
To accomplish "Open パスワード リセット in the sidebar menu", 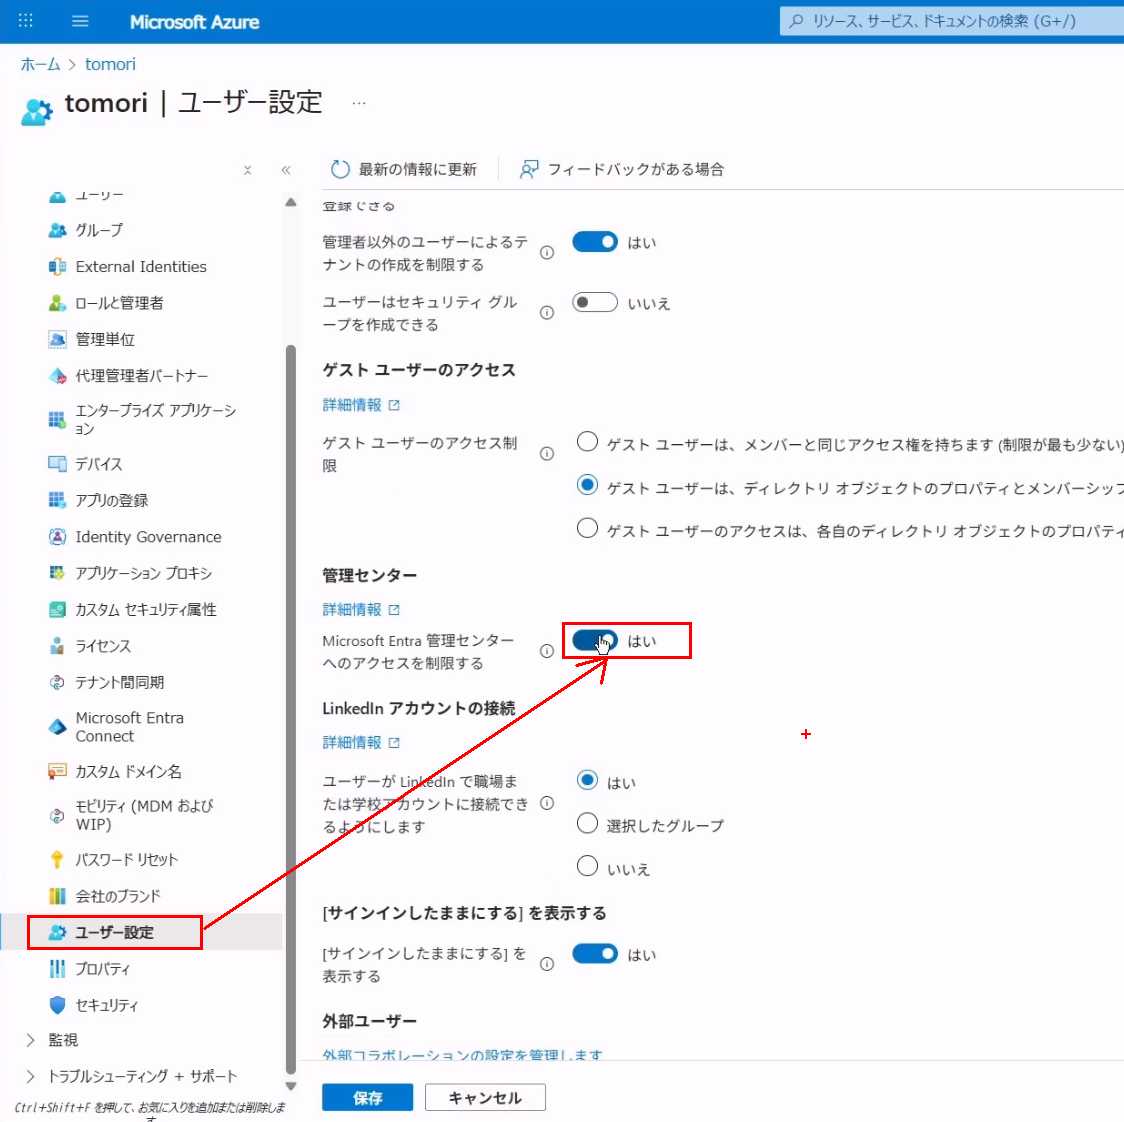I will coord(126,860).
